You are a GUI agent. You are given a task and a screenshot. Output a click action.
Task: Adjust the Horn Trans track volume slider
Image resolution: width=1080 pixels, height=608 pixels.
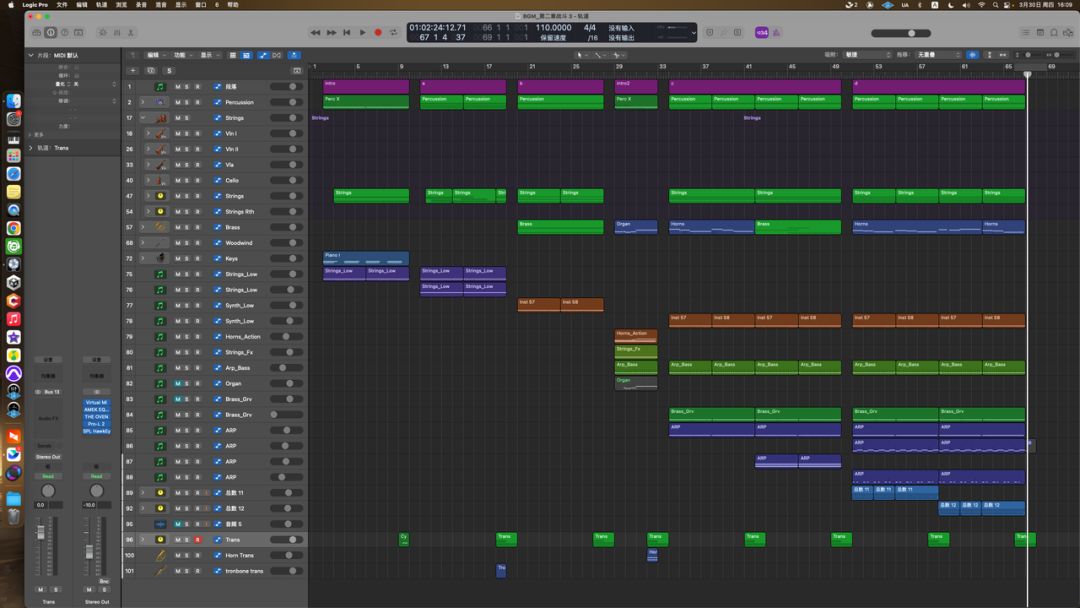pos(287,556)
